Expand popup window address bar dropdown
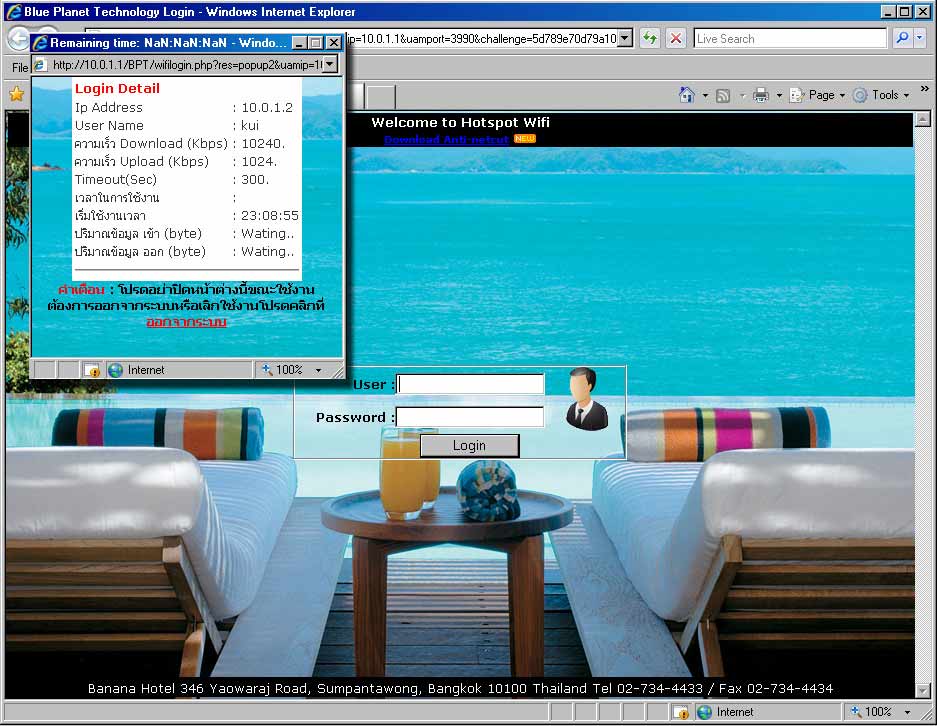Image resolution: width=937 pixels, height=726 pixels. 330,65
